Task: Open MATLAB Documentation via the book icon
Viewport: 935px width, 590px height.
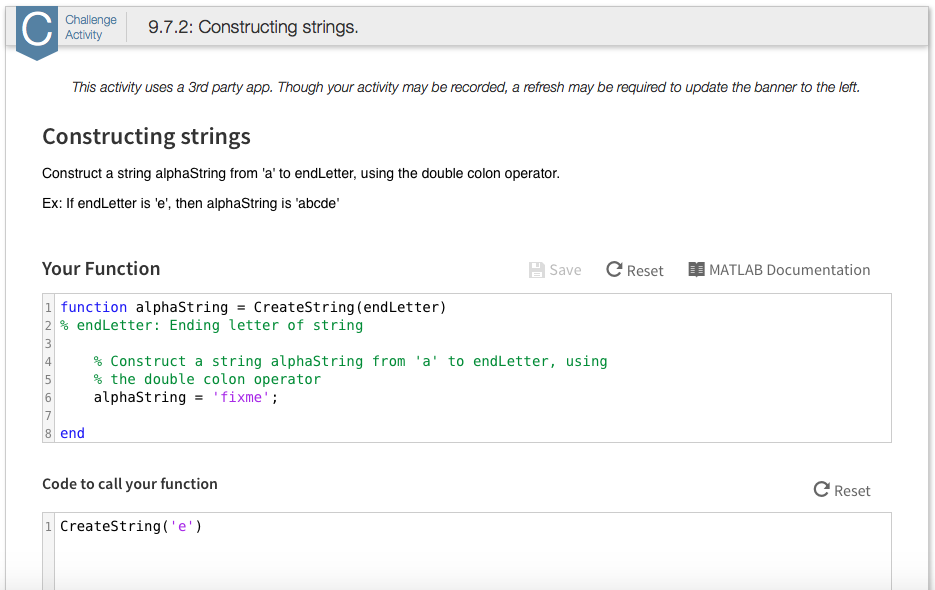Action: click(x=697, y=270)
